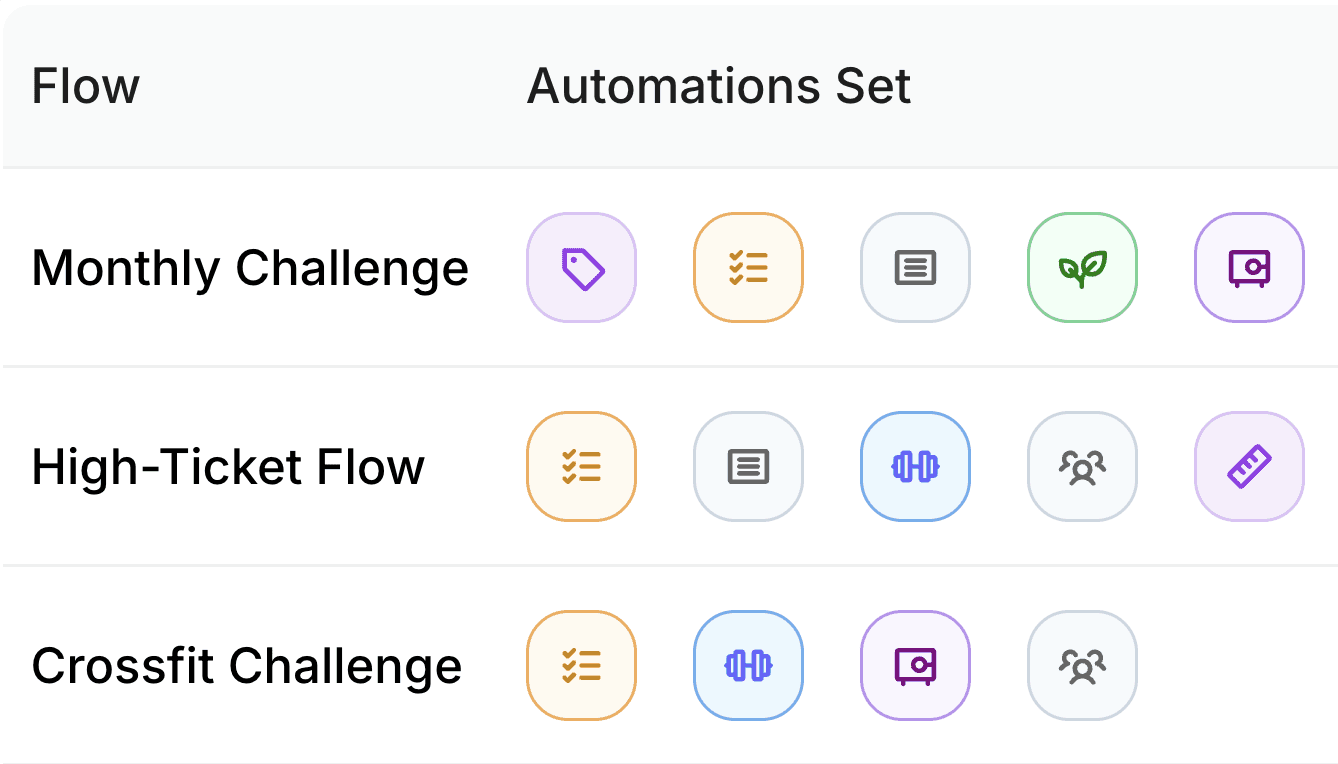The width and height of the screenshot is (1338, 764).
Task: Open the purple vault icon in Crossfit Challenge
Action: (915, 666)
